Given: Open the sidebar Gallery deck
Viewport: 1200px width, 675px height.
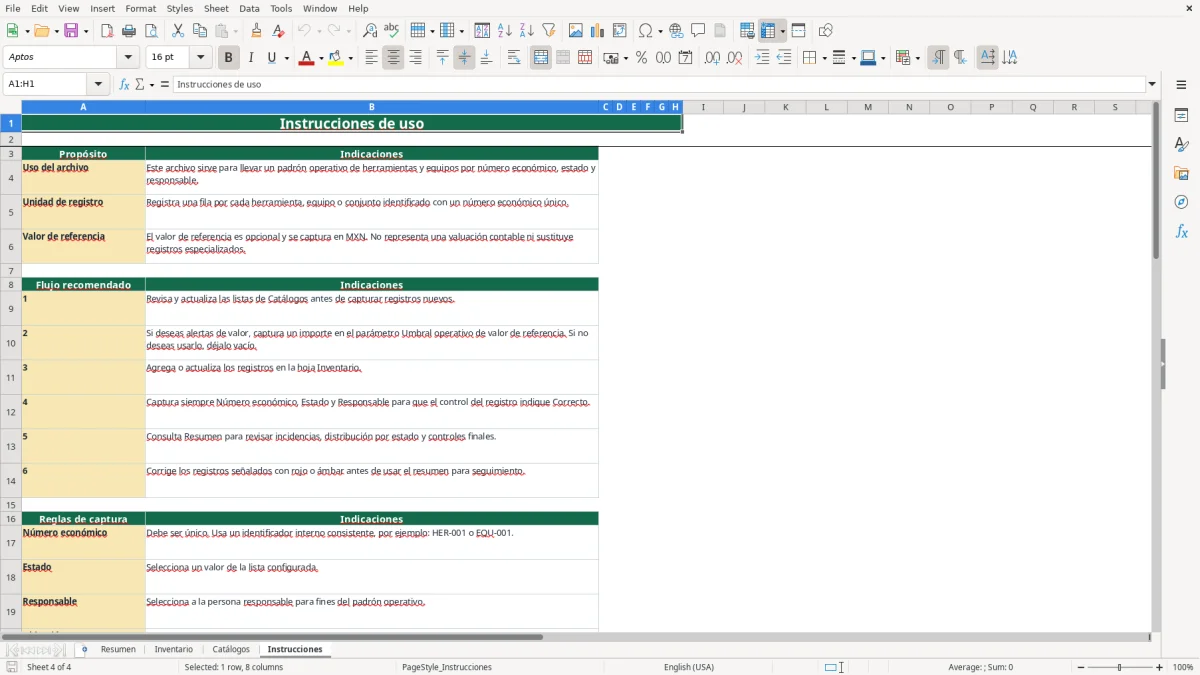Looking at the screenshot, I should [x=1181, y=174].
